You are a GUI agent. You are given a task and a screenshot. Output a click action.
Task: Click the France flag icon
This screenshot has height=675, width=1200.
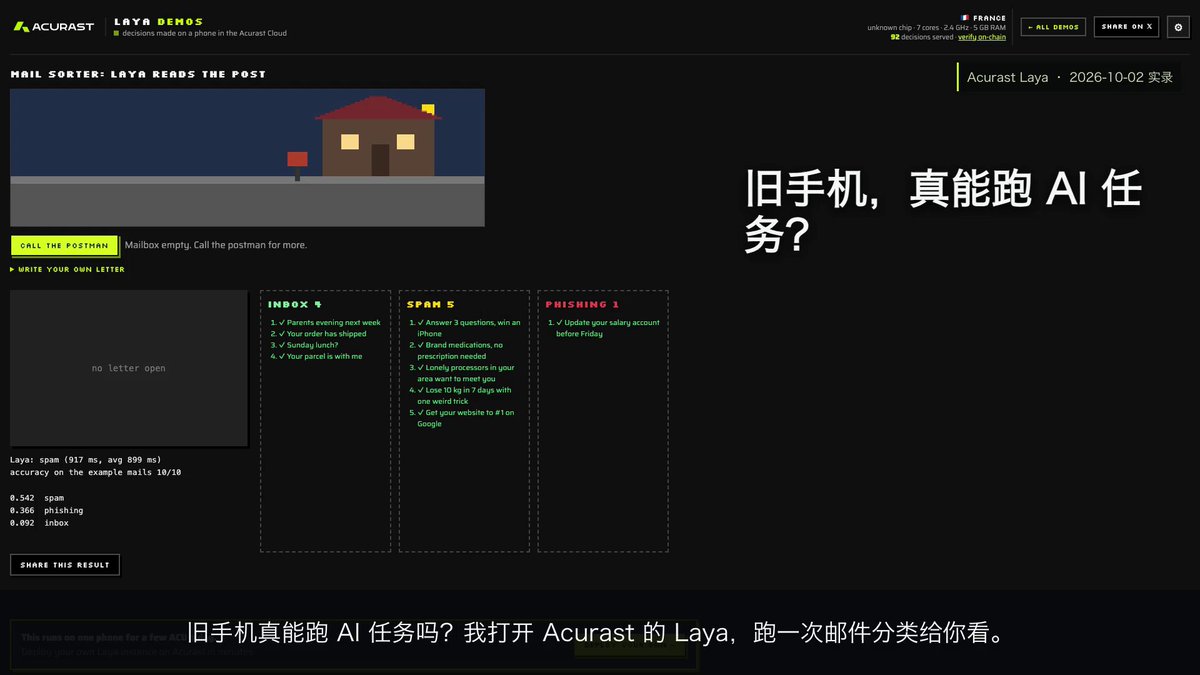(965, 18)
